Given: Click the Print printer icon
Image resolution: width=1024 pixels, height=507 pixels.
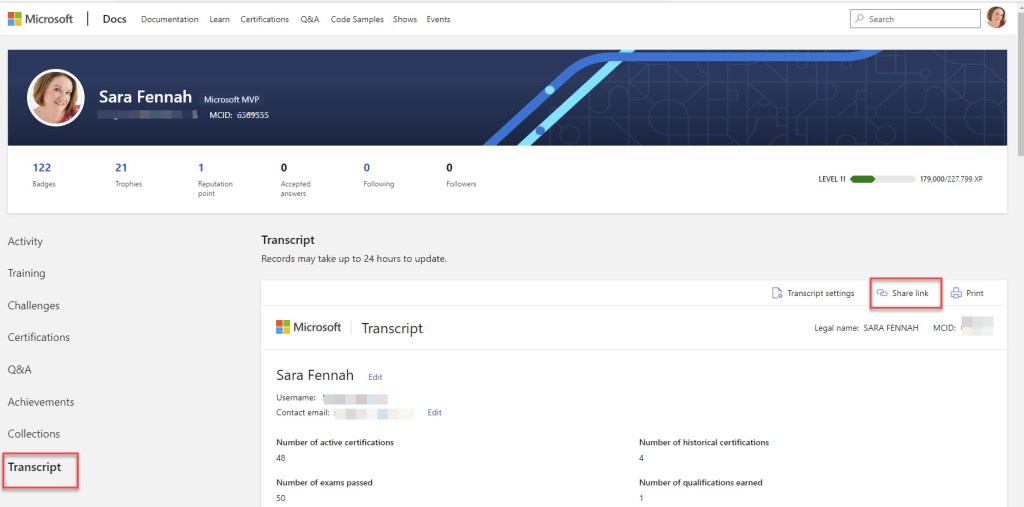Looking at the screenshot, I should click(x=956, y=293).
